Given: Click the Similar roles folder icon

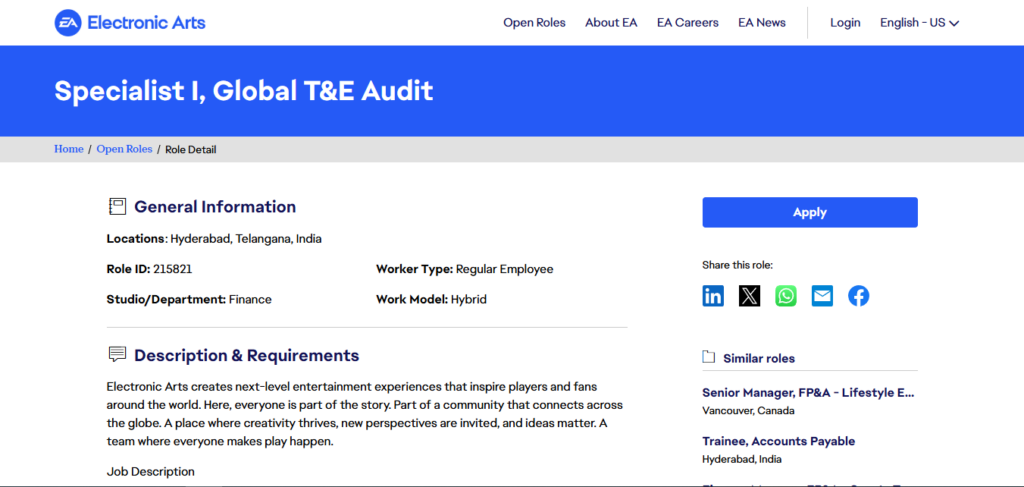Looking at the screenshot, I should tap(709, 357).
